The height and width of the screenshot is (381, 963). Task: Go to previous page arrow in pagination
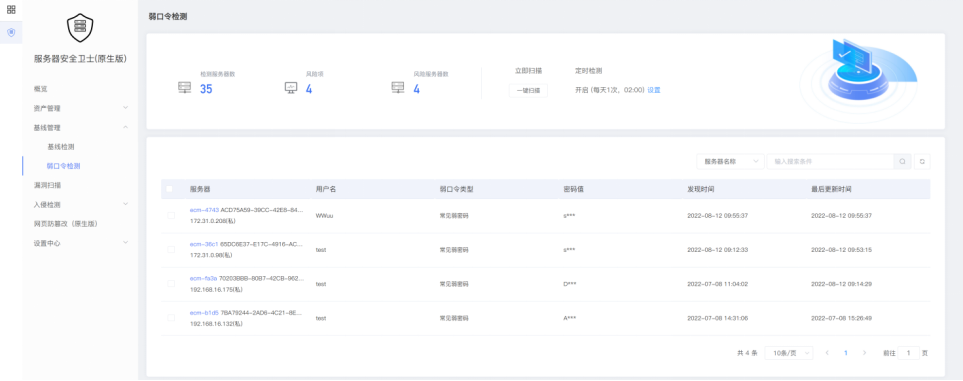click(x=827, y=353)
